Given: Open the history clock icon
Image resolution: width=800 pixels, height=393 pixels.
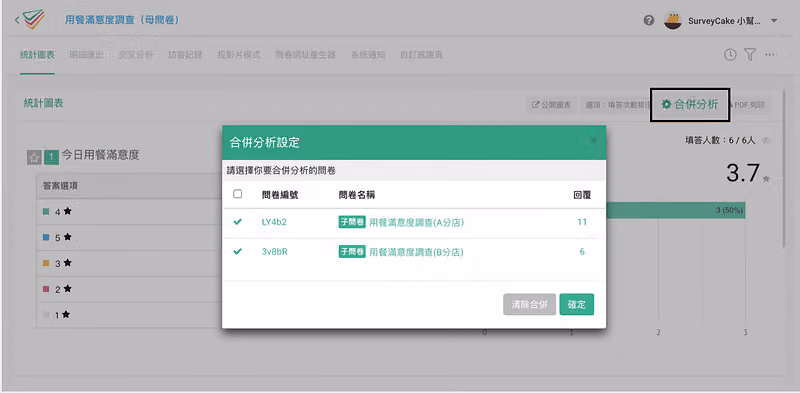Looking at the screenshot, I should pos(730,55).
